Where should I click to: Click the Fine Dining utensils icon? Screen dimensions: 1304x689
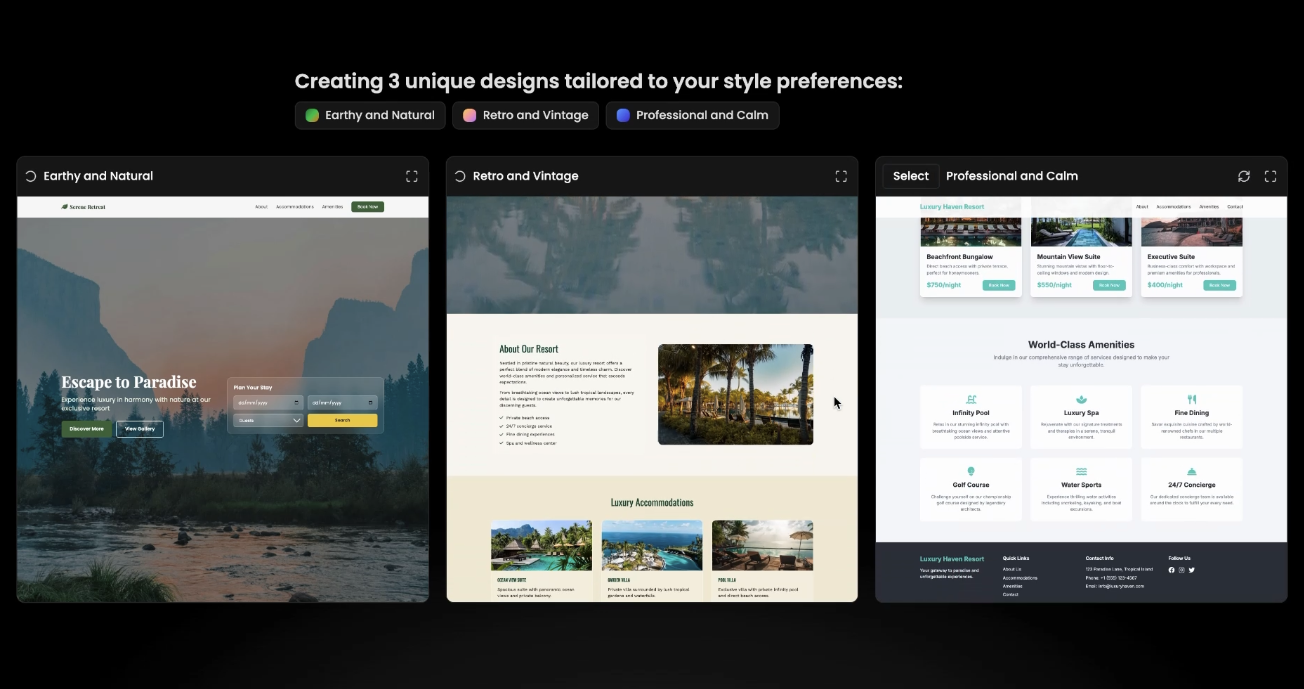[1191, 399]
